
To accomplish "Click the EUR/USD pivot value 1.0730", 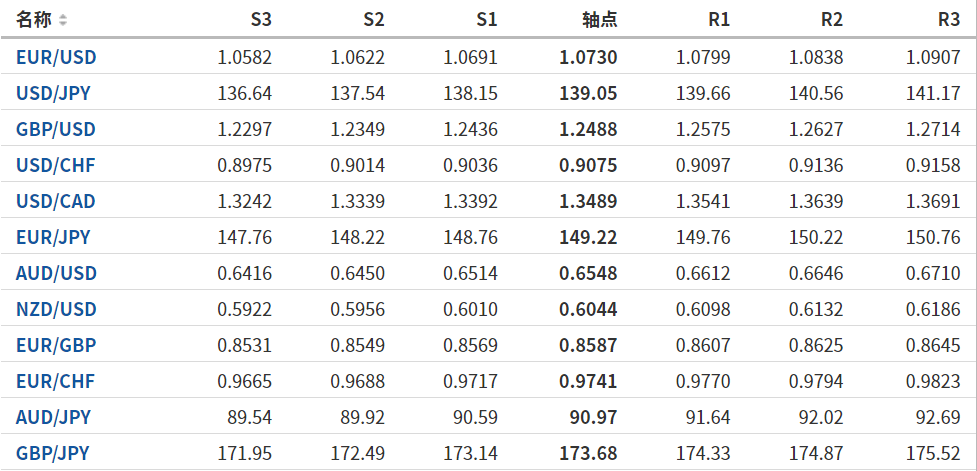I will [x=588, y=58].
